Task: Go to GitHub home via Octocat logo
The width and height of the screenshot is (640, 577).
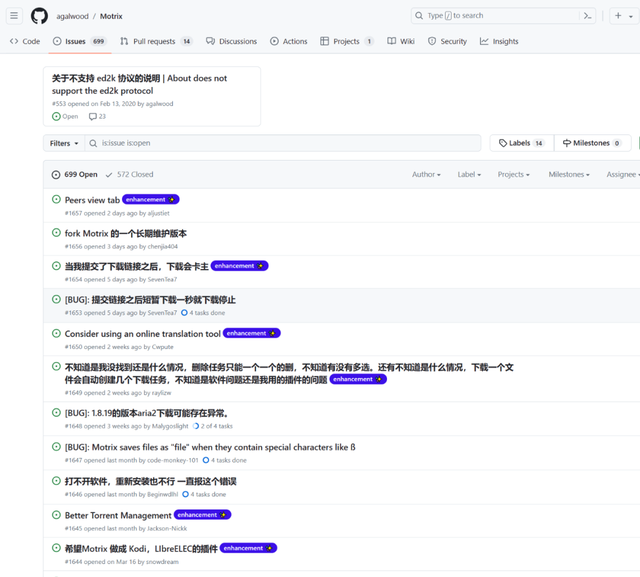Action: (39, 16)
